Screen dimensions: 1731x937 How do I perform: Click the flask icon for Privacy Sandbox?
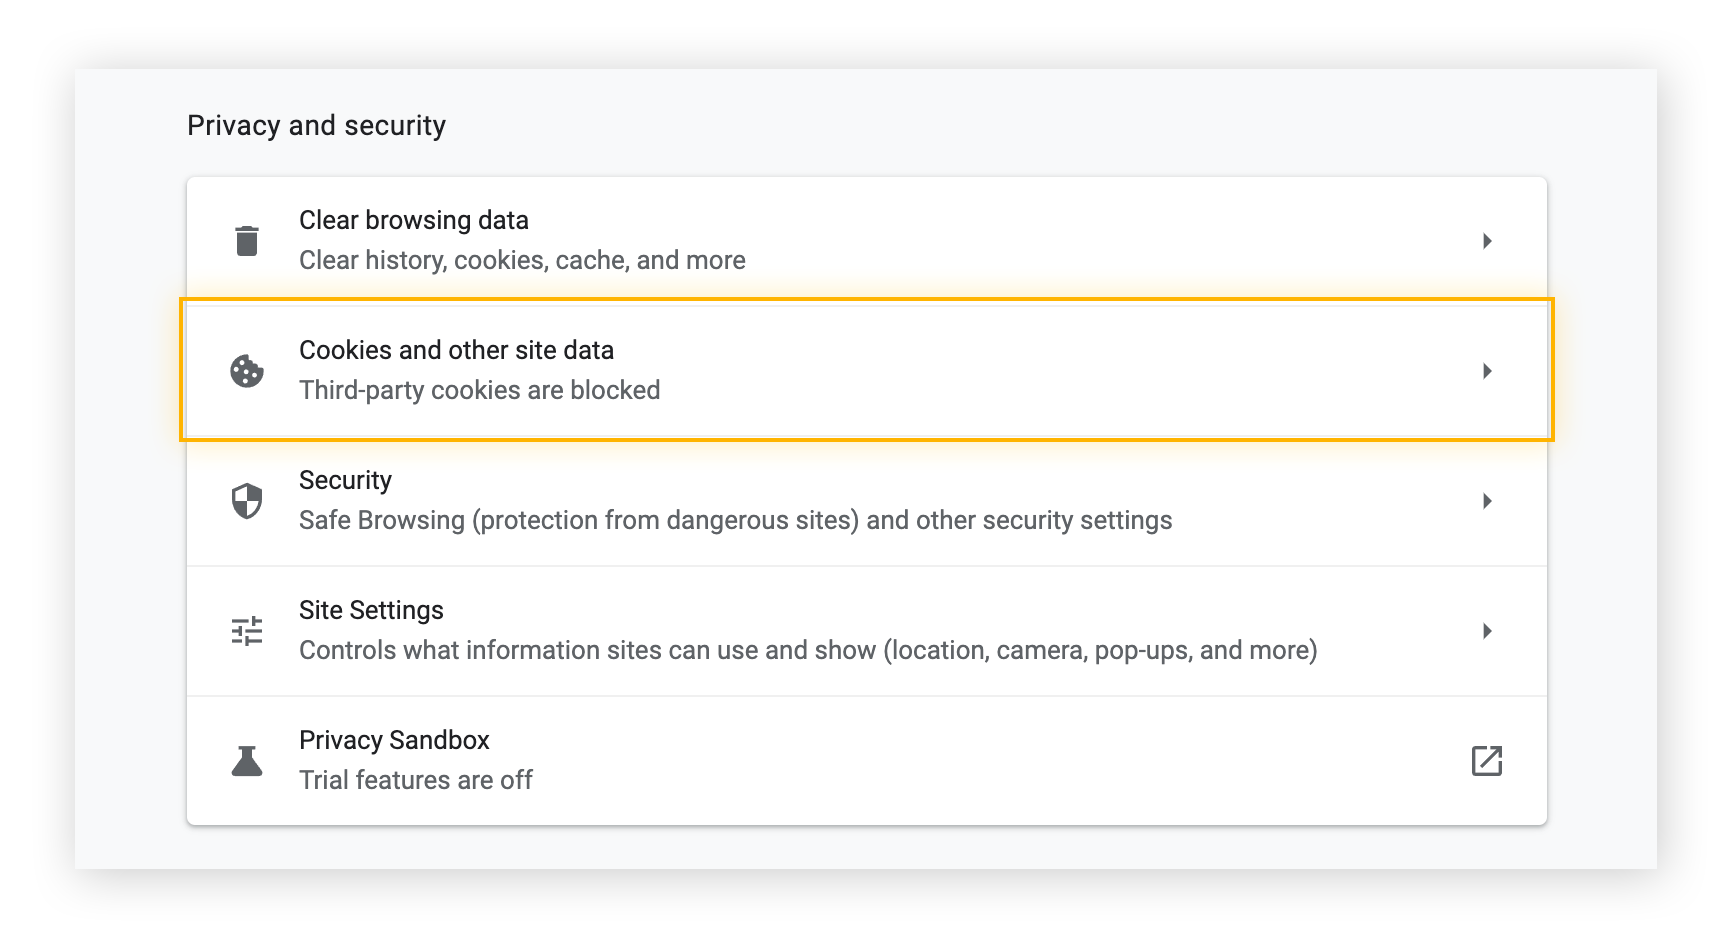coord(247,760)
